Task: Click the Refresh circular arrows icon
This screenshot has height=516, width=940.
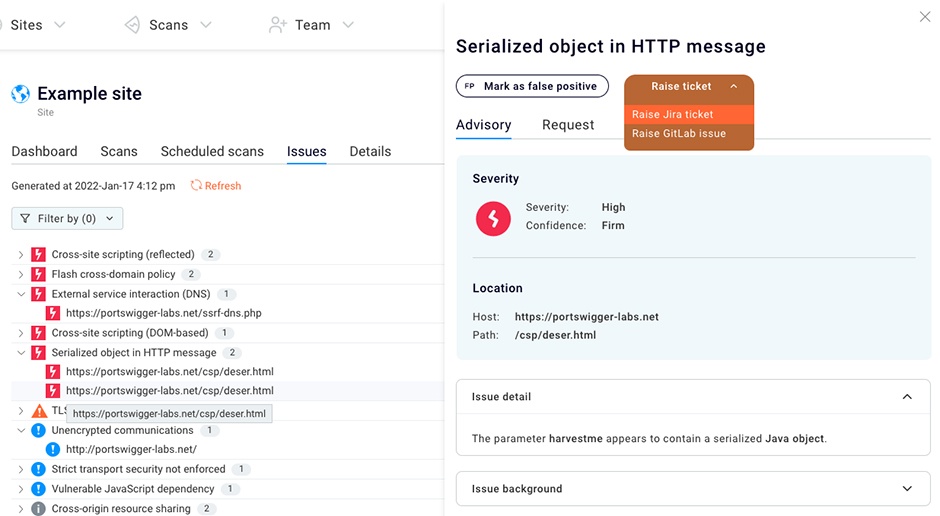Action: (x=196, y=186)
